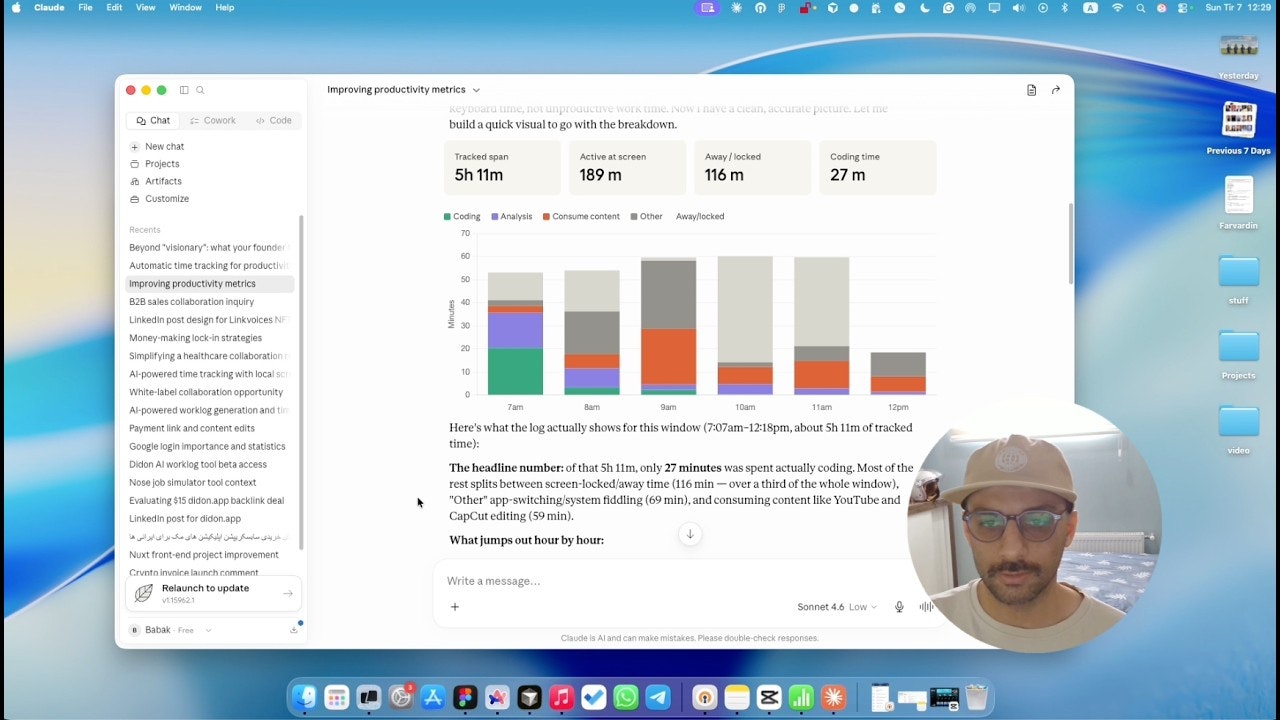Toggle the Away/locked legend entry

point(700,216)
